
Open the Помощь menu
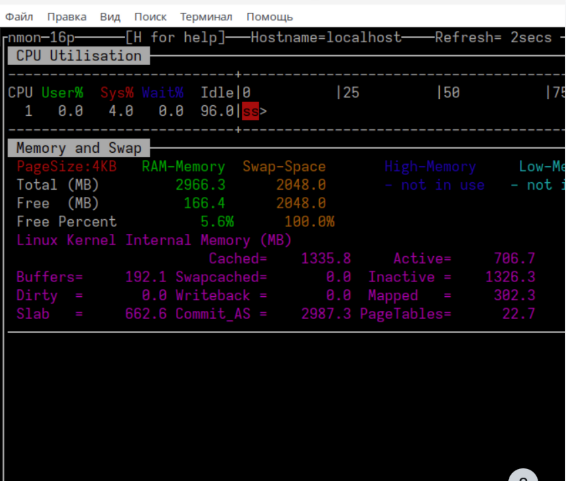click(x=270, y=17)
